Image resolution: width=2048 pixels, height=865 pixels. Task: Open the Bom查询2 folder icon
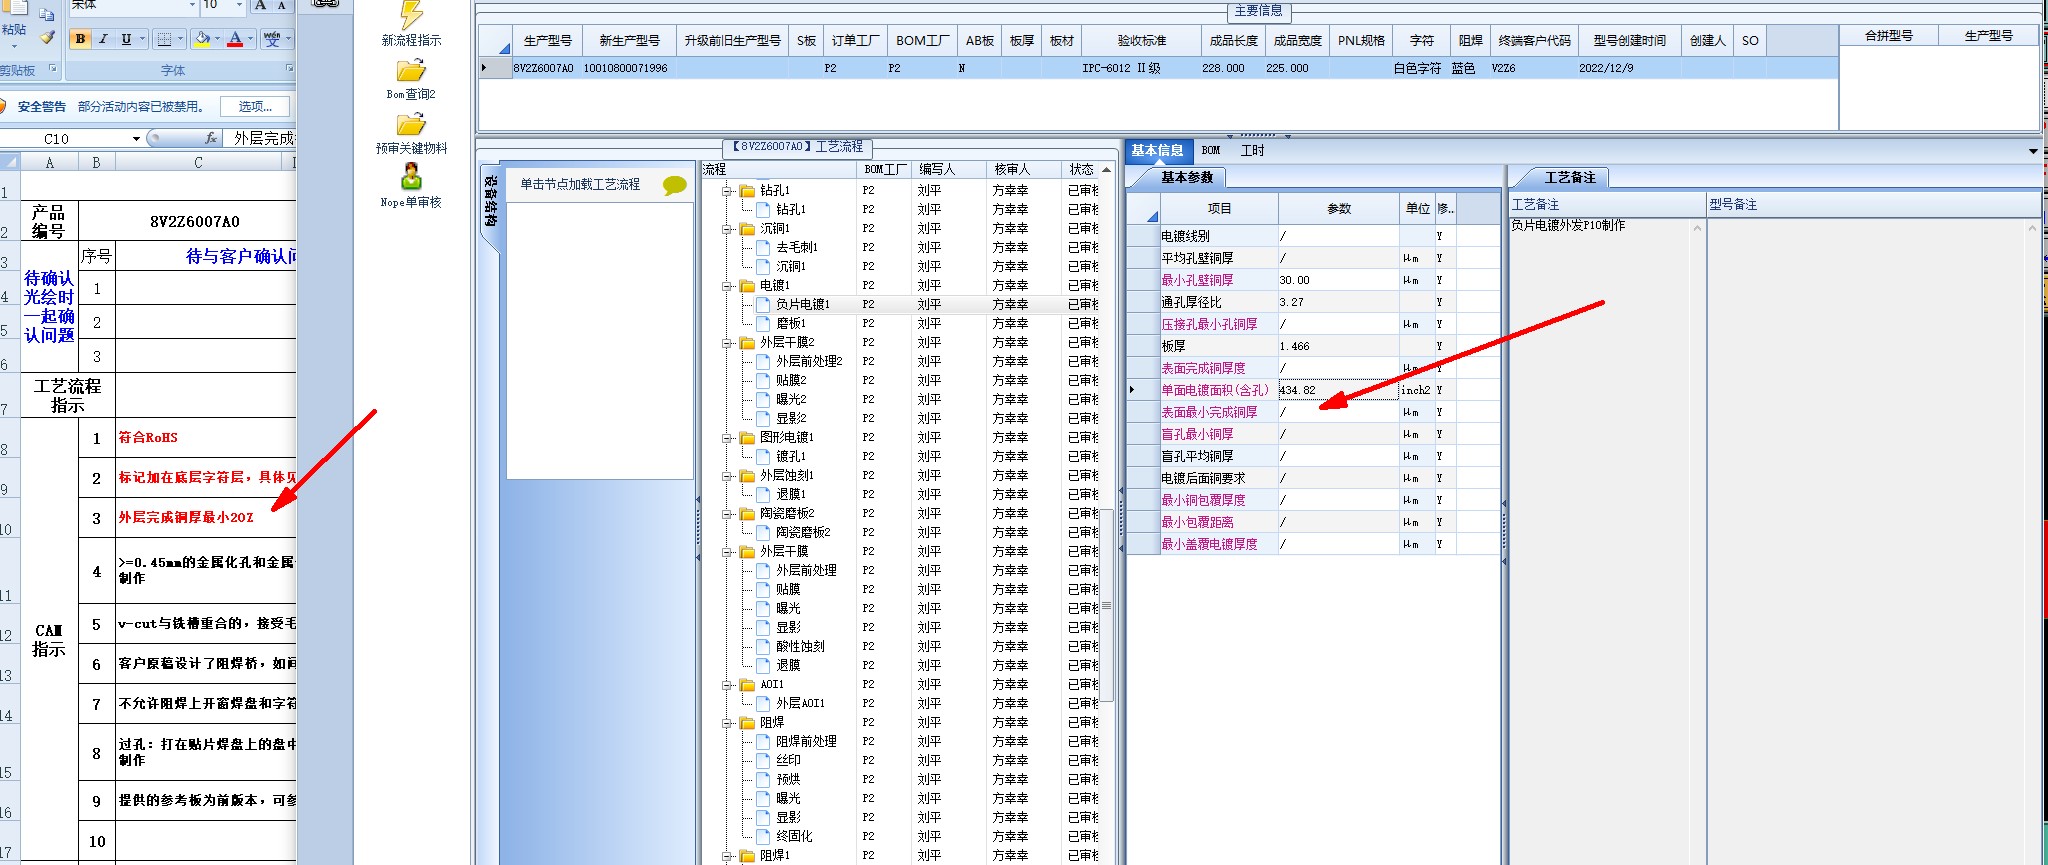point(411,70)
